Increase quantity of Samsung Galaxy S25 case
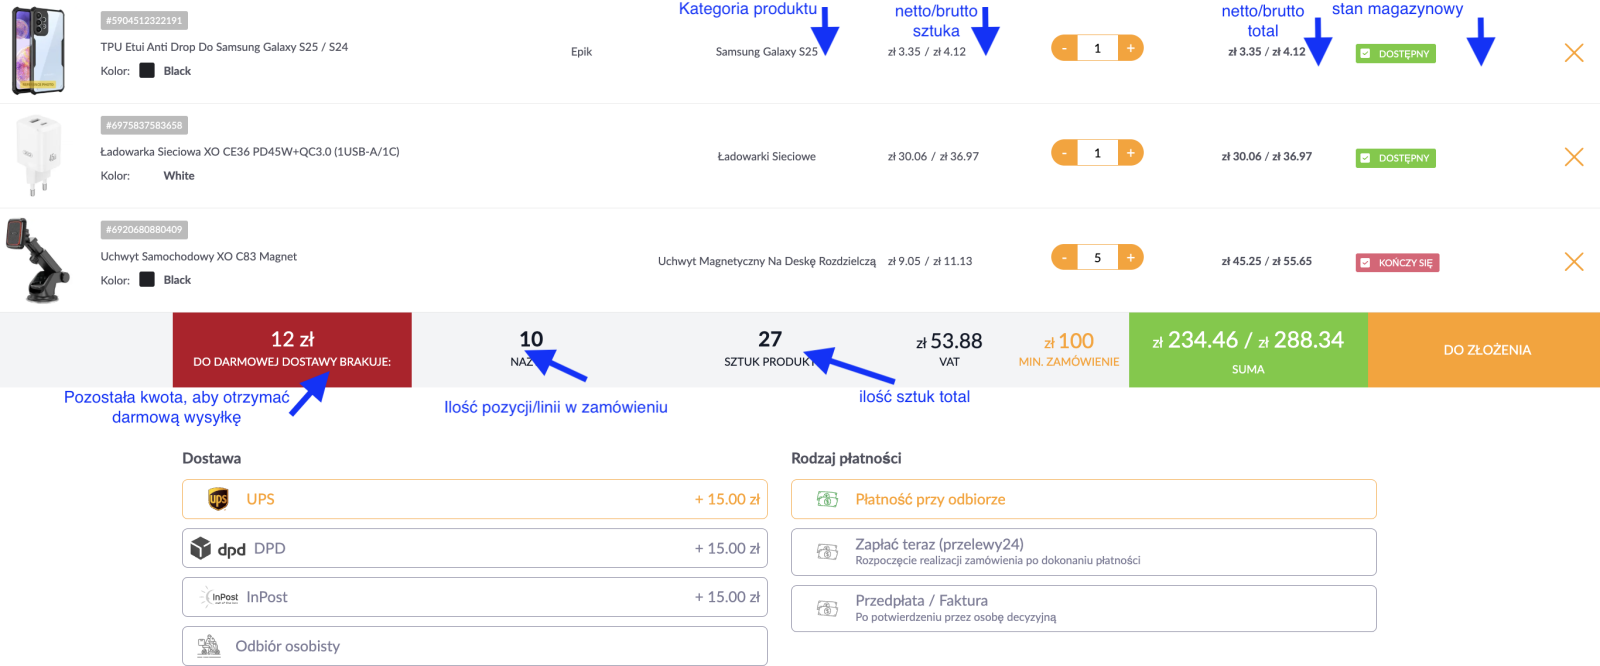Image resolution: width=1600 pixels, height=666 pixels. (1130, 48)
